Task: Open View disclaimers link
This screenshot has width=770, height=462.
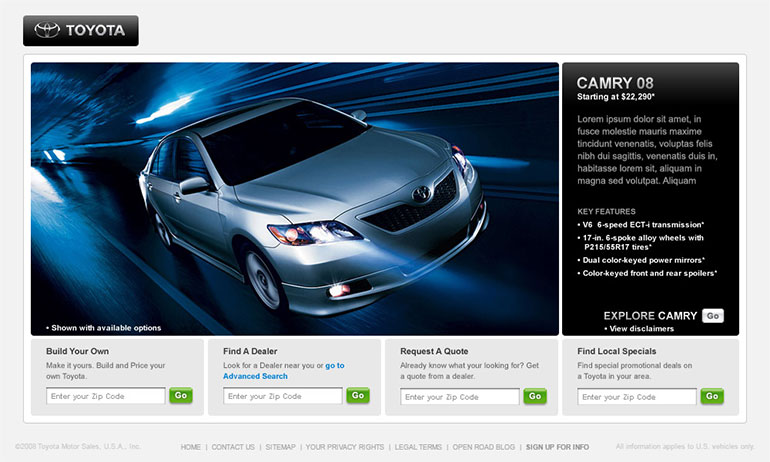Action: (641, 328)
